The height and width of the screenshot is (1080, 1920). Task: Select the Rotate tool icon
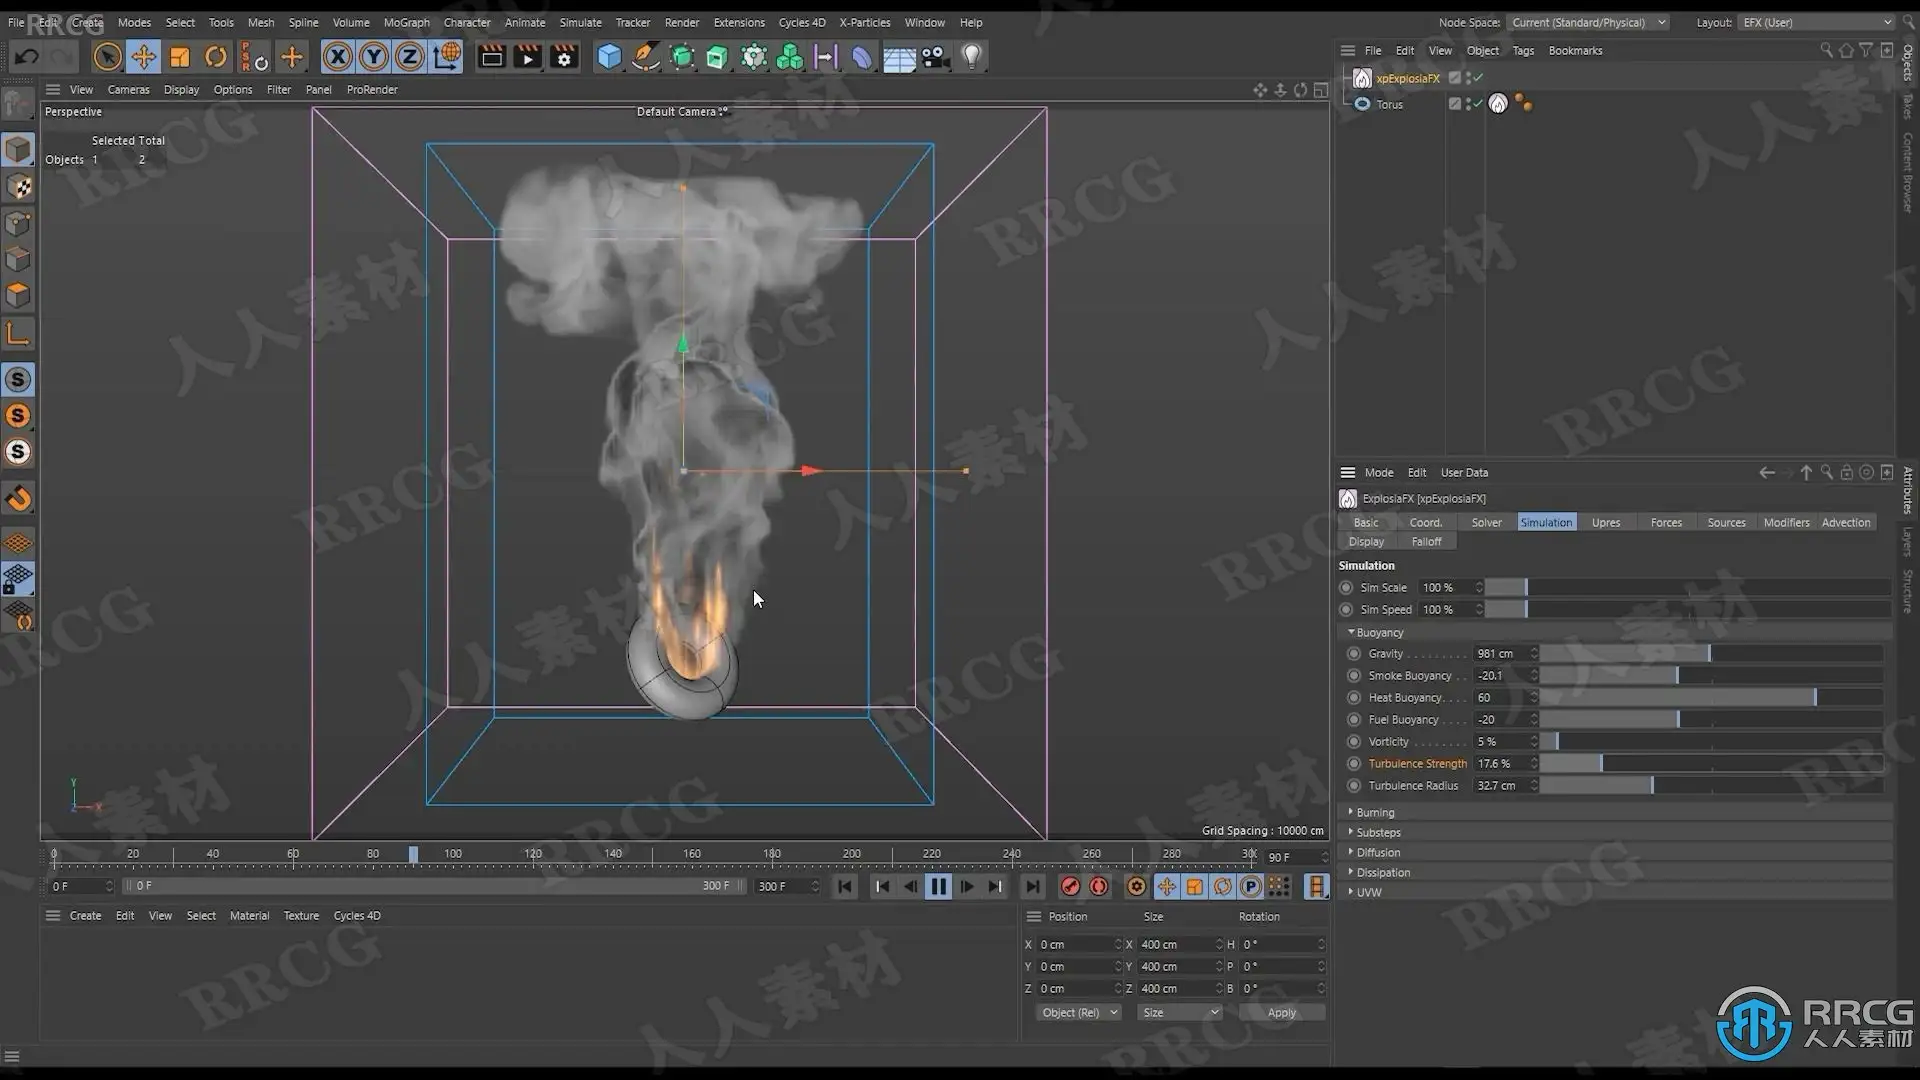click(x=215, y=57)
